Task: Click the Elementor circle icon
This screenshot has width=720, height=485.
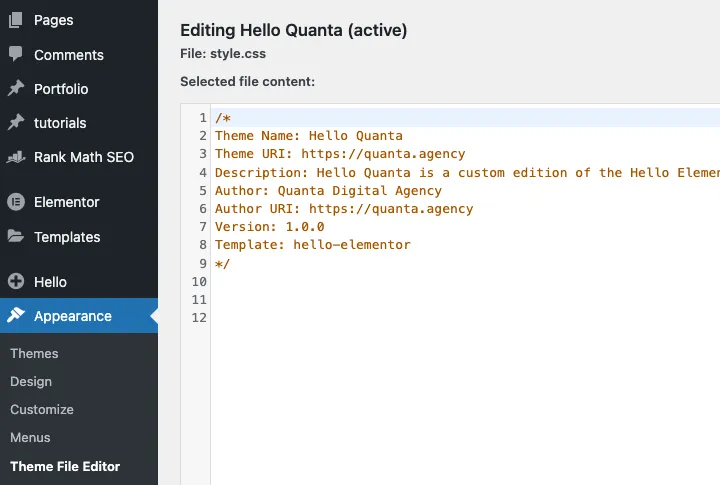Action: pos(16,202)
